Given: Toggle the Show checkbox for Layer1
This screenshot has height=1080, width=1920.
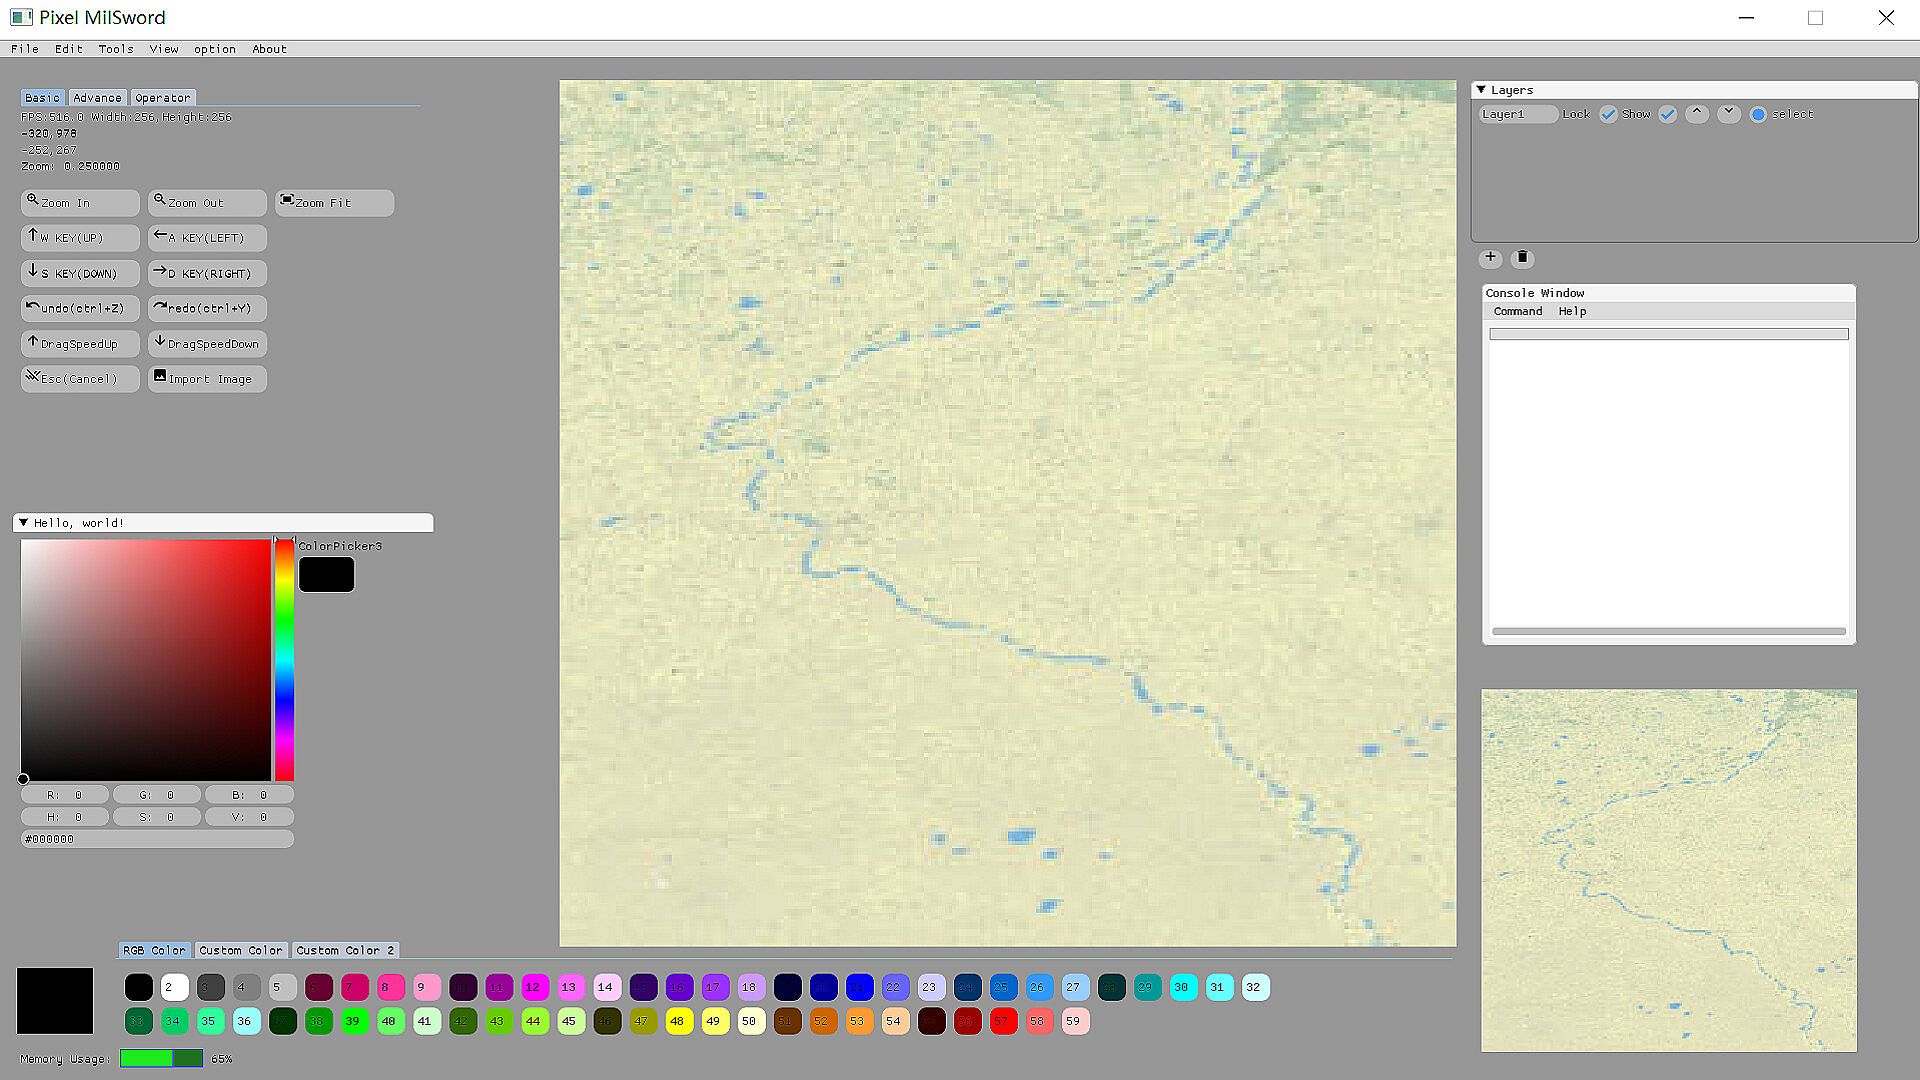Looking at the screenshot, I should pyautogui.click(x=1667, y=115).
